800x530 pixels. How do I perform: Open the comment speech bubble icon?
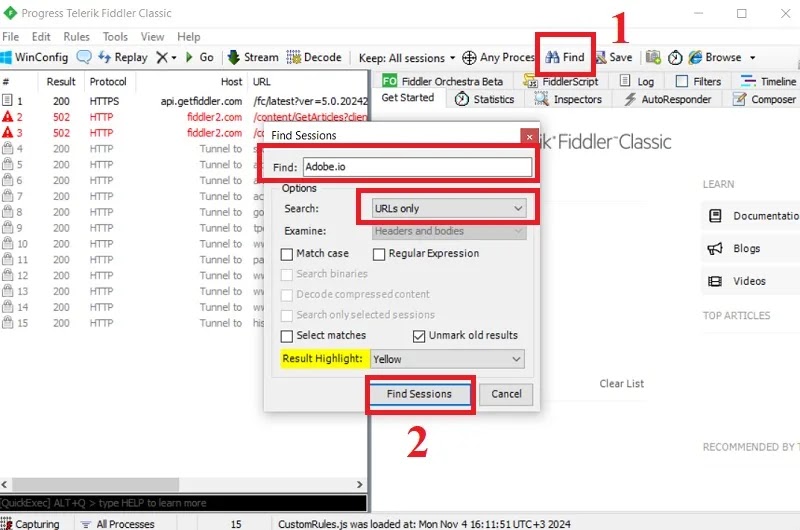pyautogui.click(x=84, y=57)
